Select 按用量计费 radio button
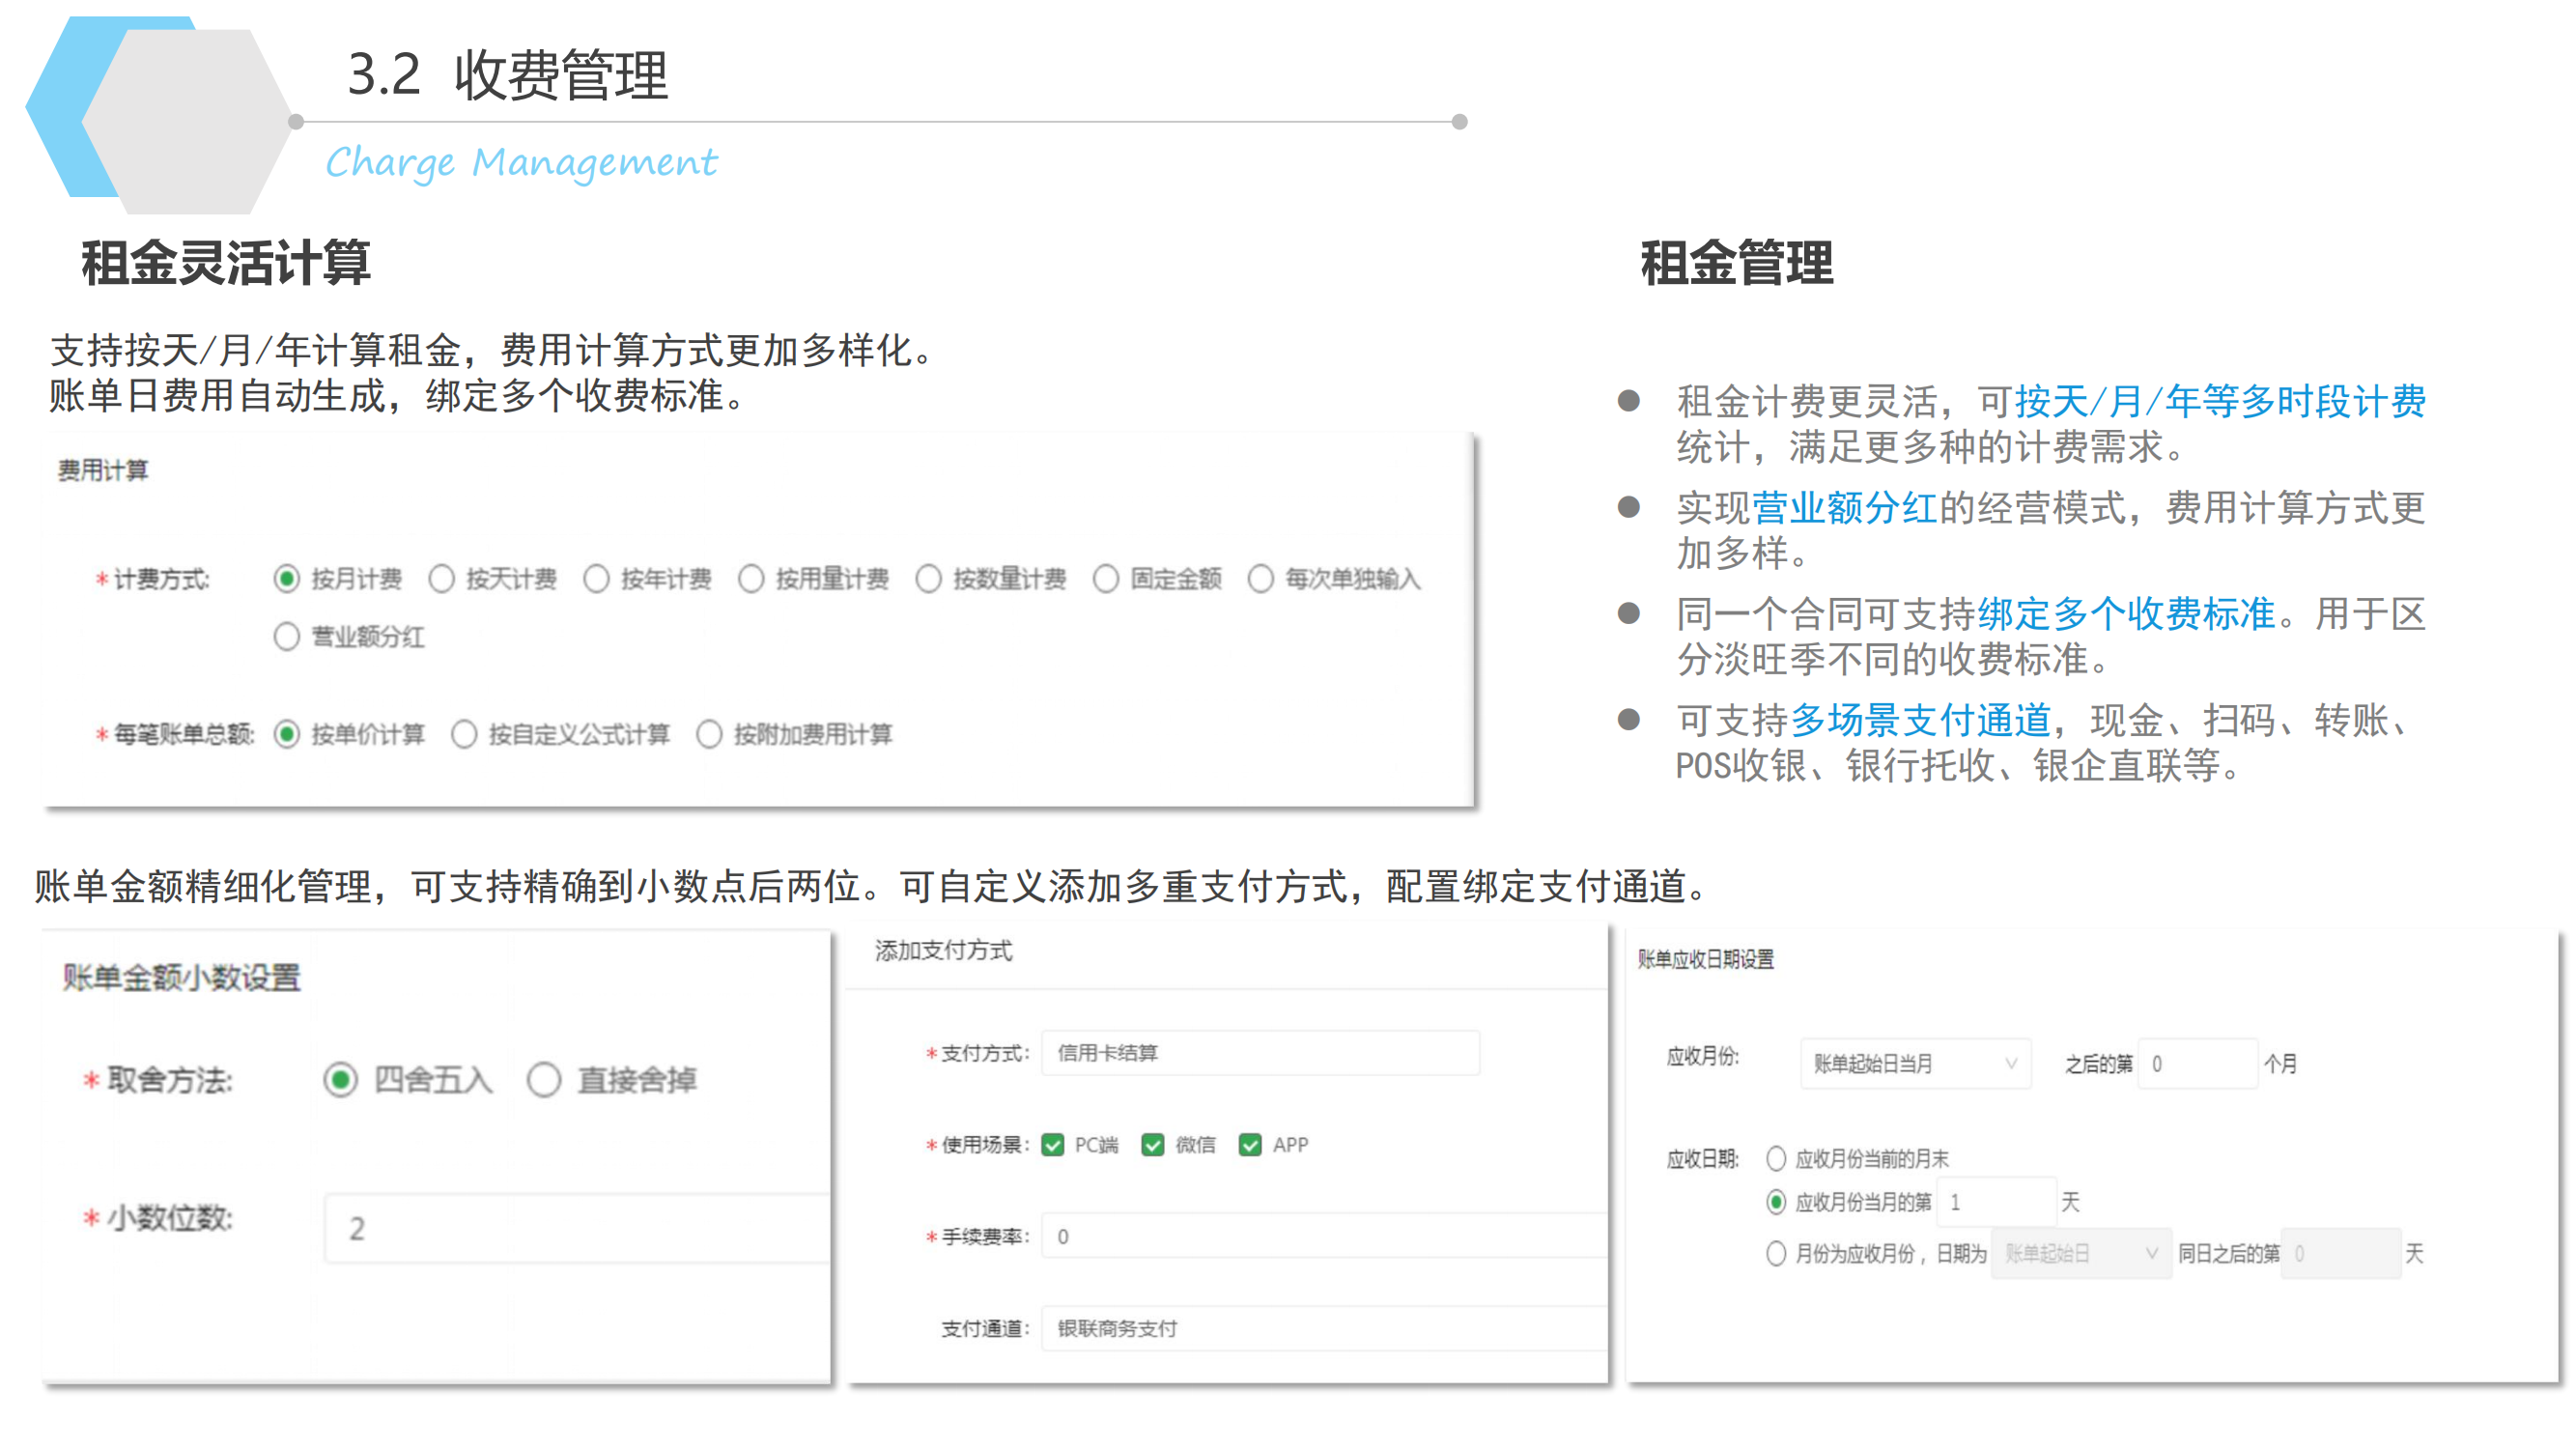 pos(751,579)
